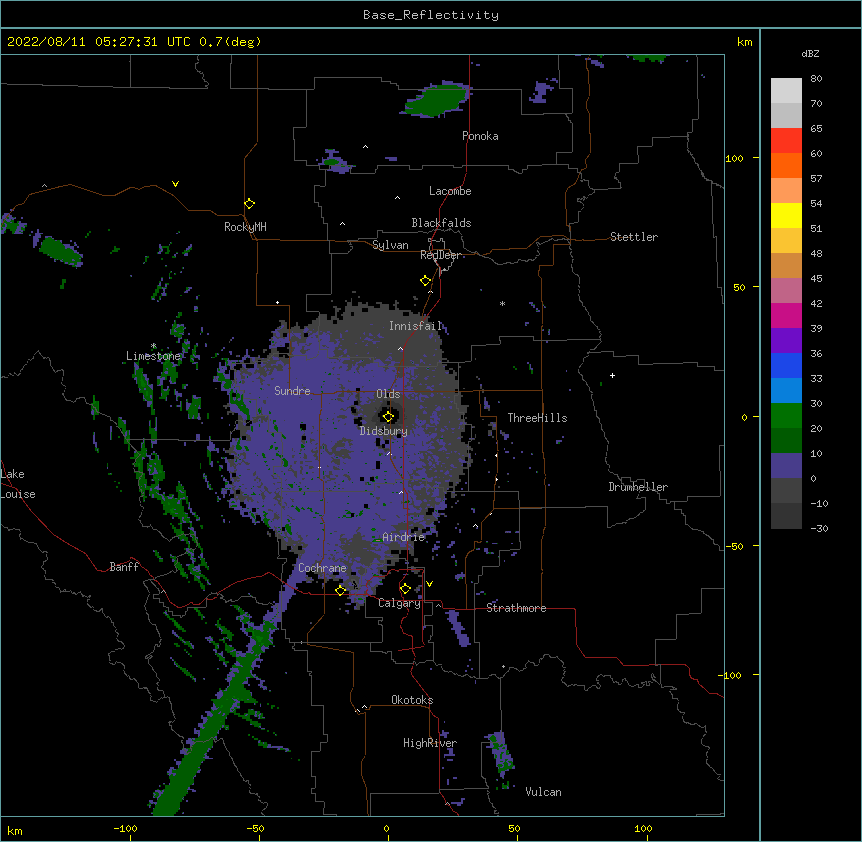Click the -50 tick on the bottom axis
Screen dimensions: 862x842
(255, 828)
